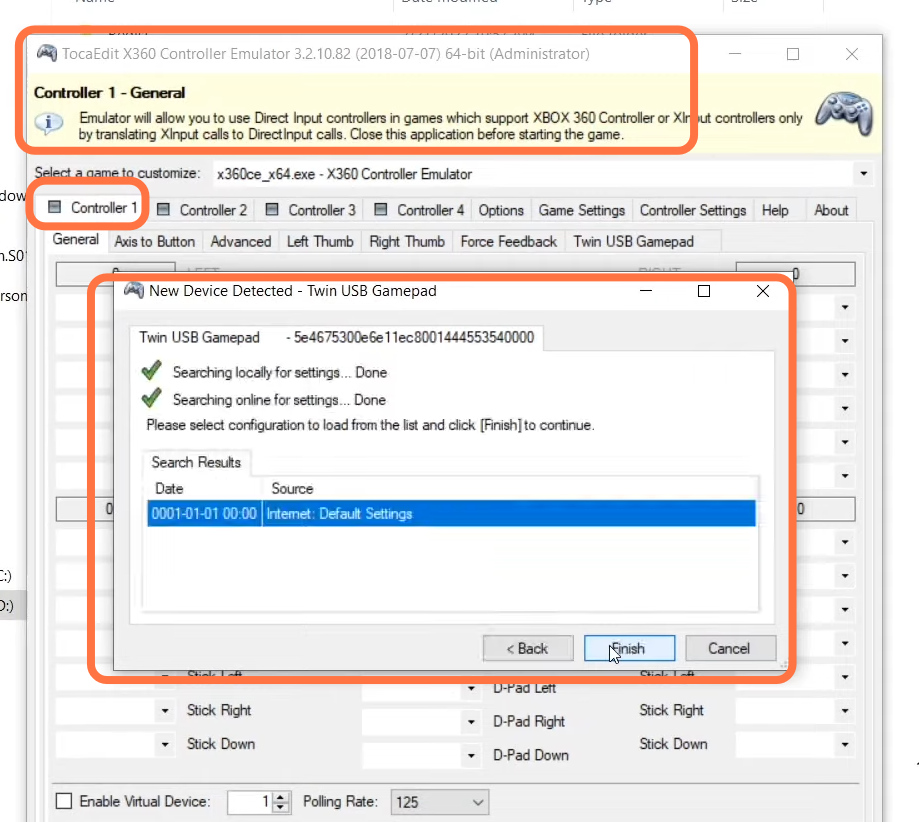Image resolution: width=919 pixels, height=822 pixels.
Task: Expand the game selection dropdown
Action: (863, 174)
